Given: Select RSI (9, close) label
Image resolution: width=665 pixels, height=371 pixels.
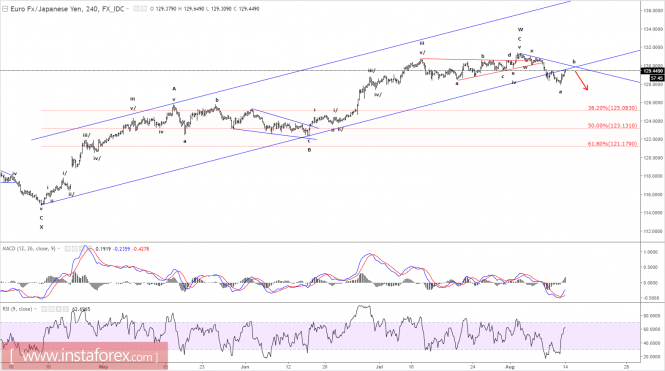Looking at the screenshot, I should 17,309.
